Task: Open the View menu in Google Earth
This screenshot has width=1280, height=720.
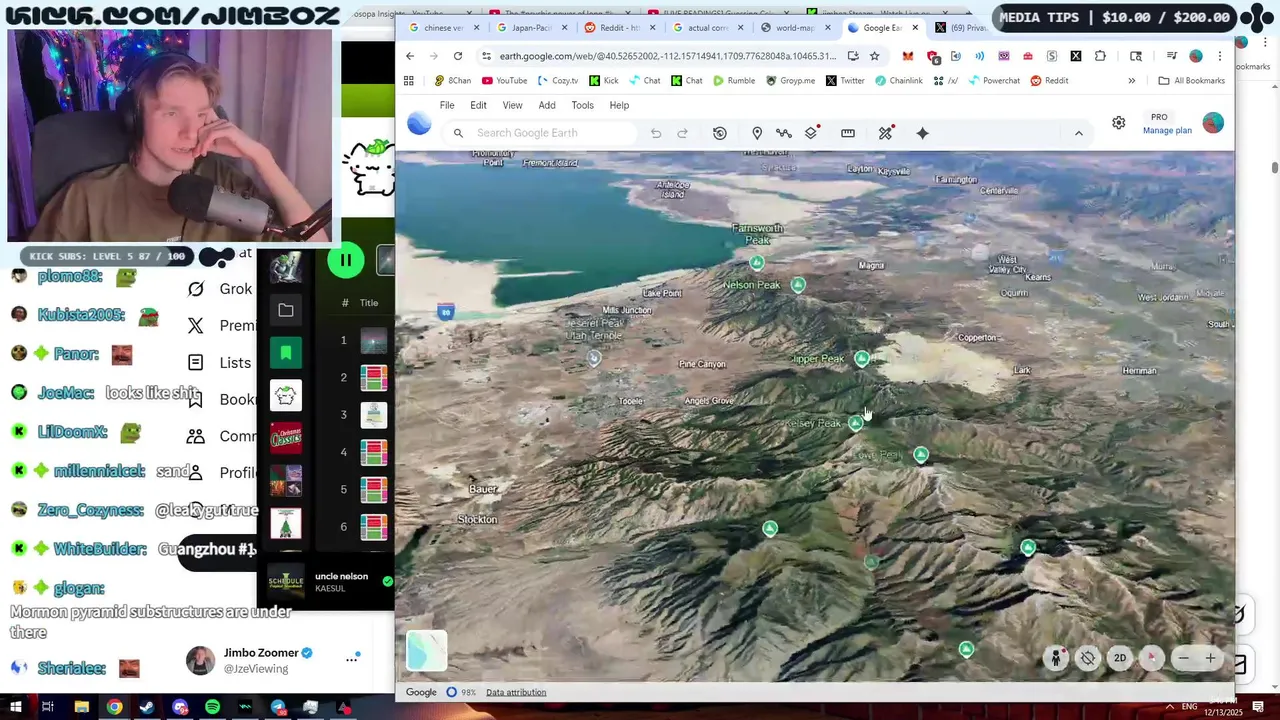Action: click(512, 105)
